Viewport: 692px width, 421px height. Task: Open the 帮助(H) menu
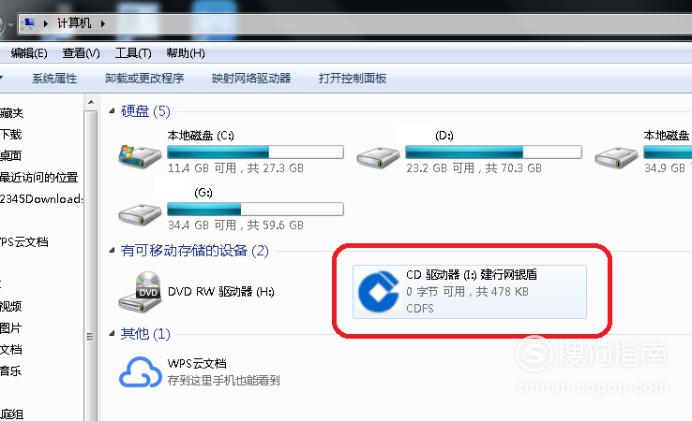point(185,53)
